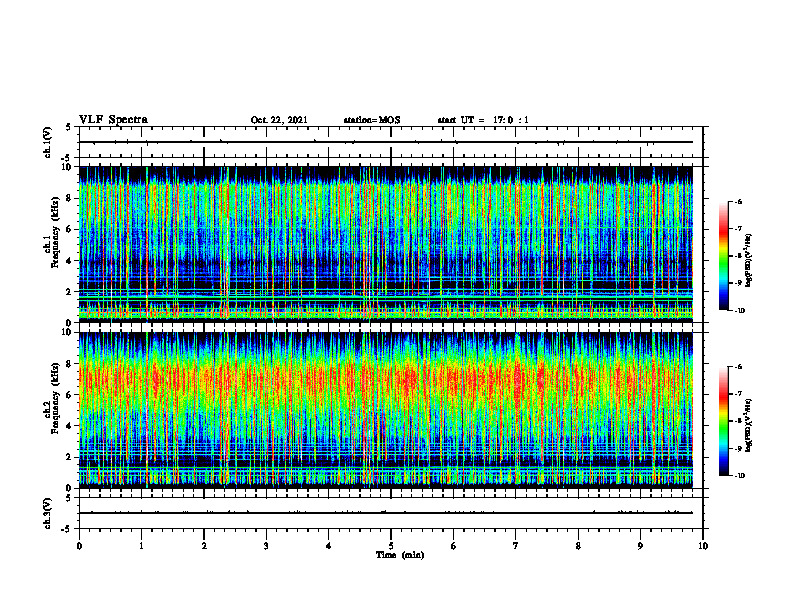The height and width of the screenshot is (612, 792).
Task: Click the ch.3(V) waveform trace line
Action: click(386, 513)
